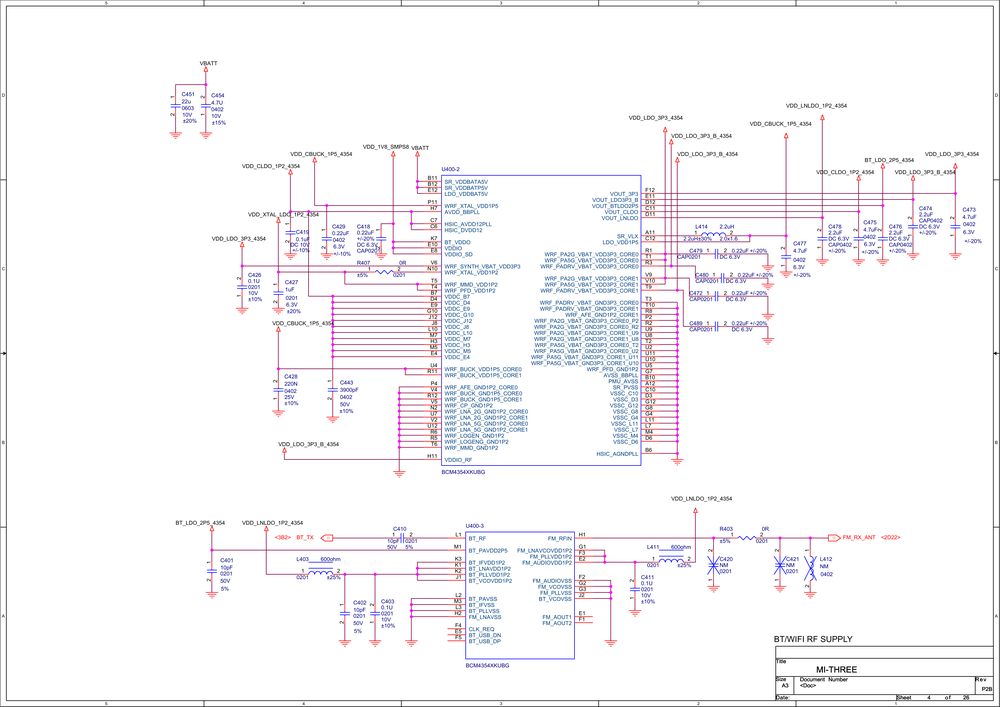The width and height of the screenshot is (1000, 707).
Task: Select capacitor reference C428
Action: 291,377
